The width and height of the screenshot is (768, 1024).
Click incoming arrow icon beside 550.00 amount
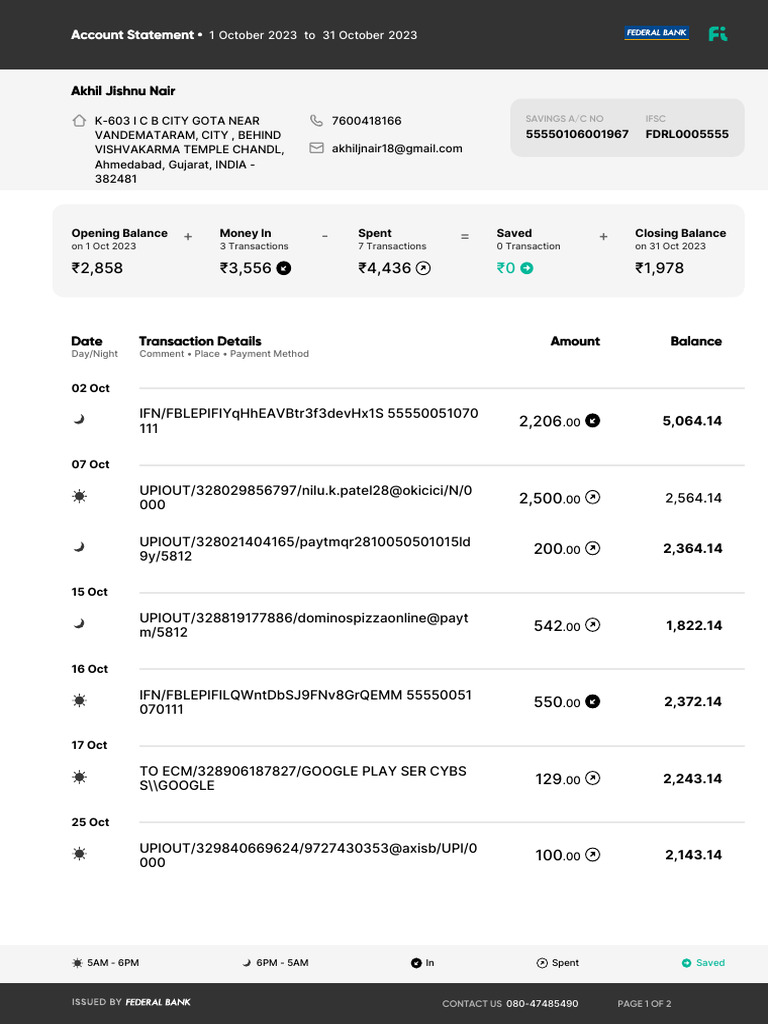click(592, 702)
